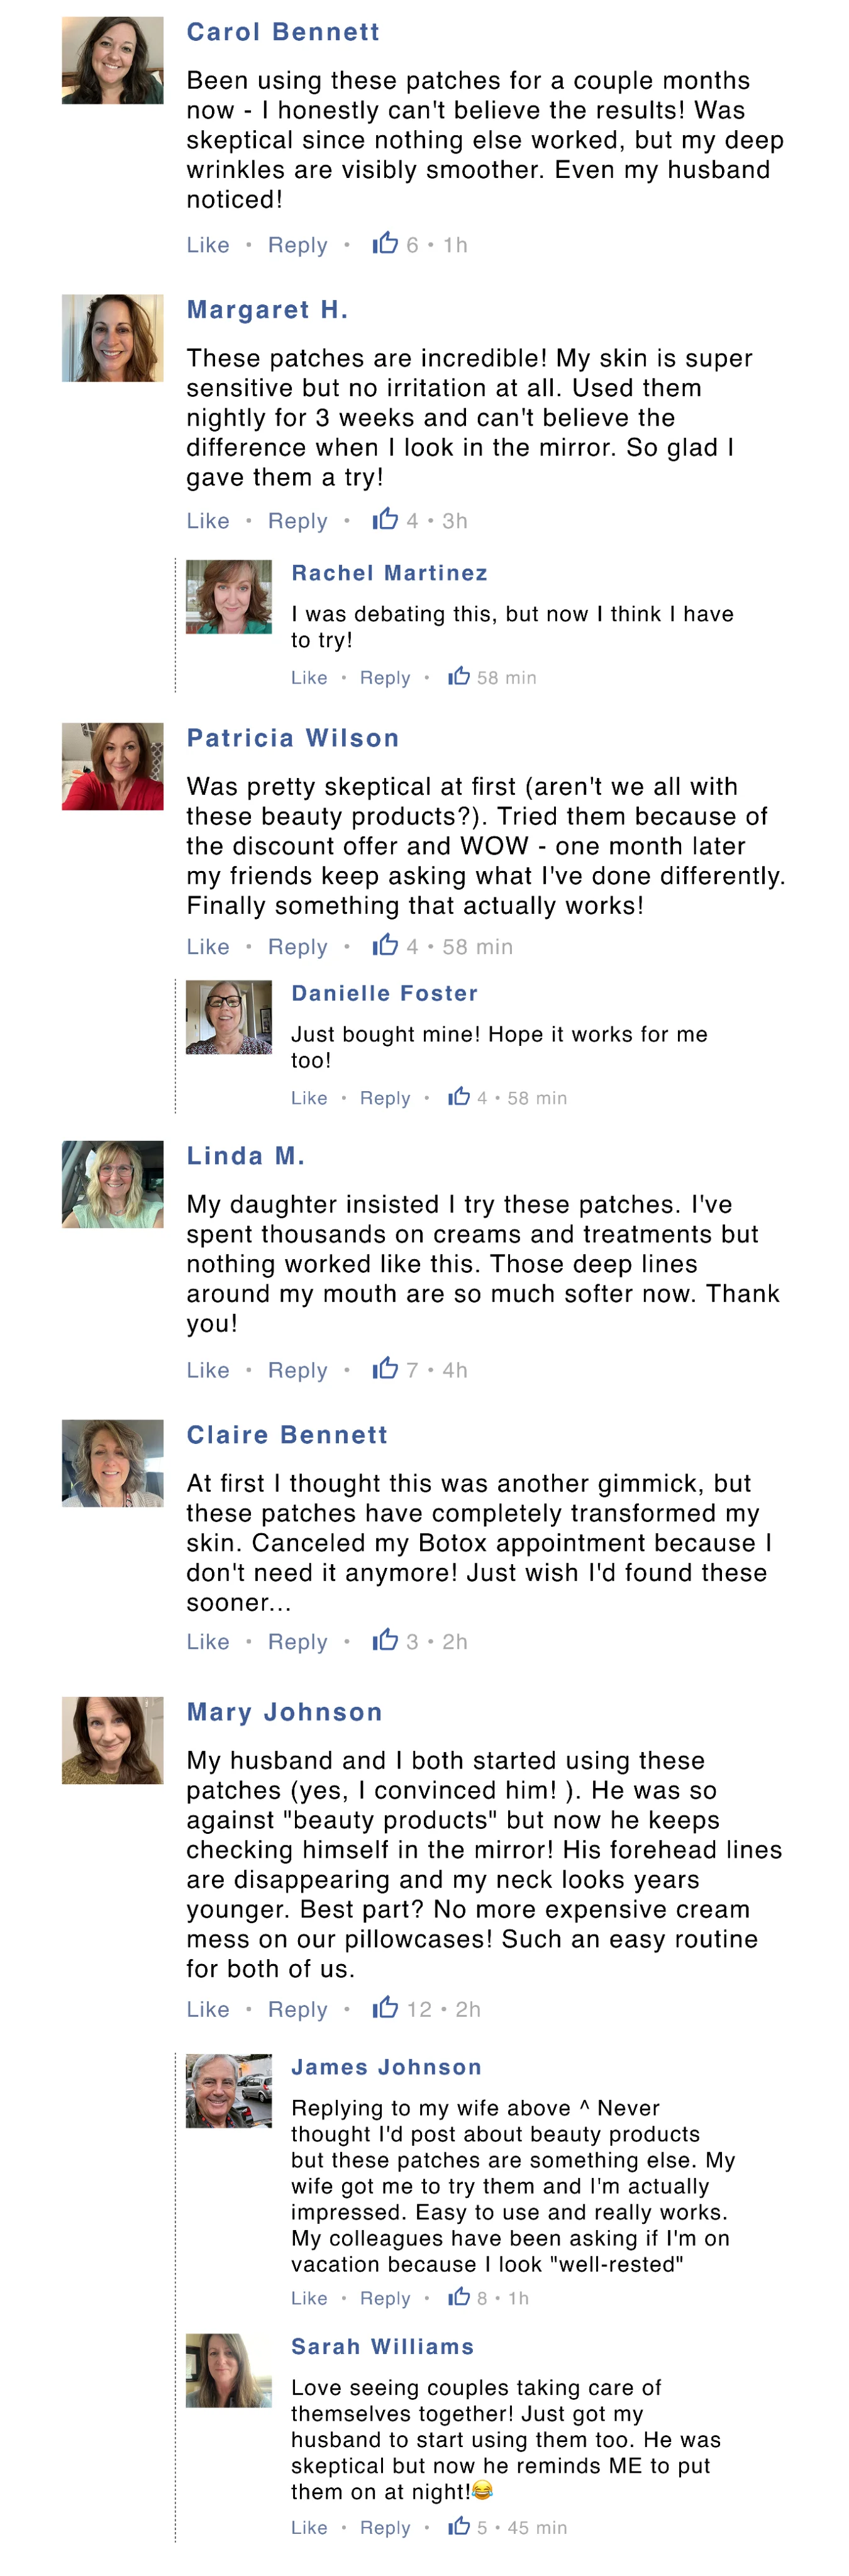Screen dimensions: 849x2576
Task: Reply to Mary Johnson's comment
Action: click(297, 2009)
